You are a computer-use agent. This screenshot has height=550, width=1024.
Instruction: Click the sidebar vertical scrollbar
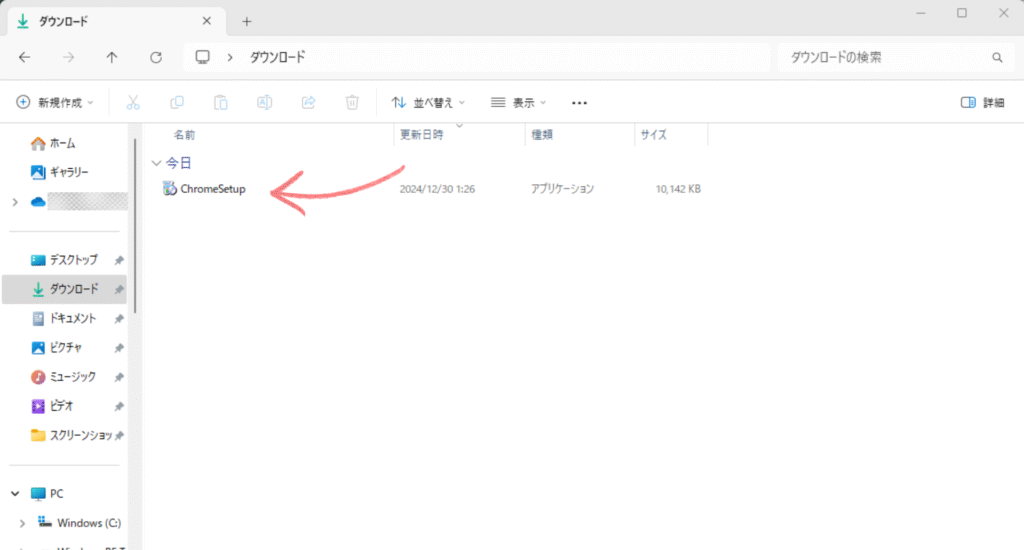[x=135, y=225]
